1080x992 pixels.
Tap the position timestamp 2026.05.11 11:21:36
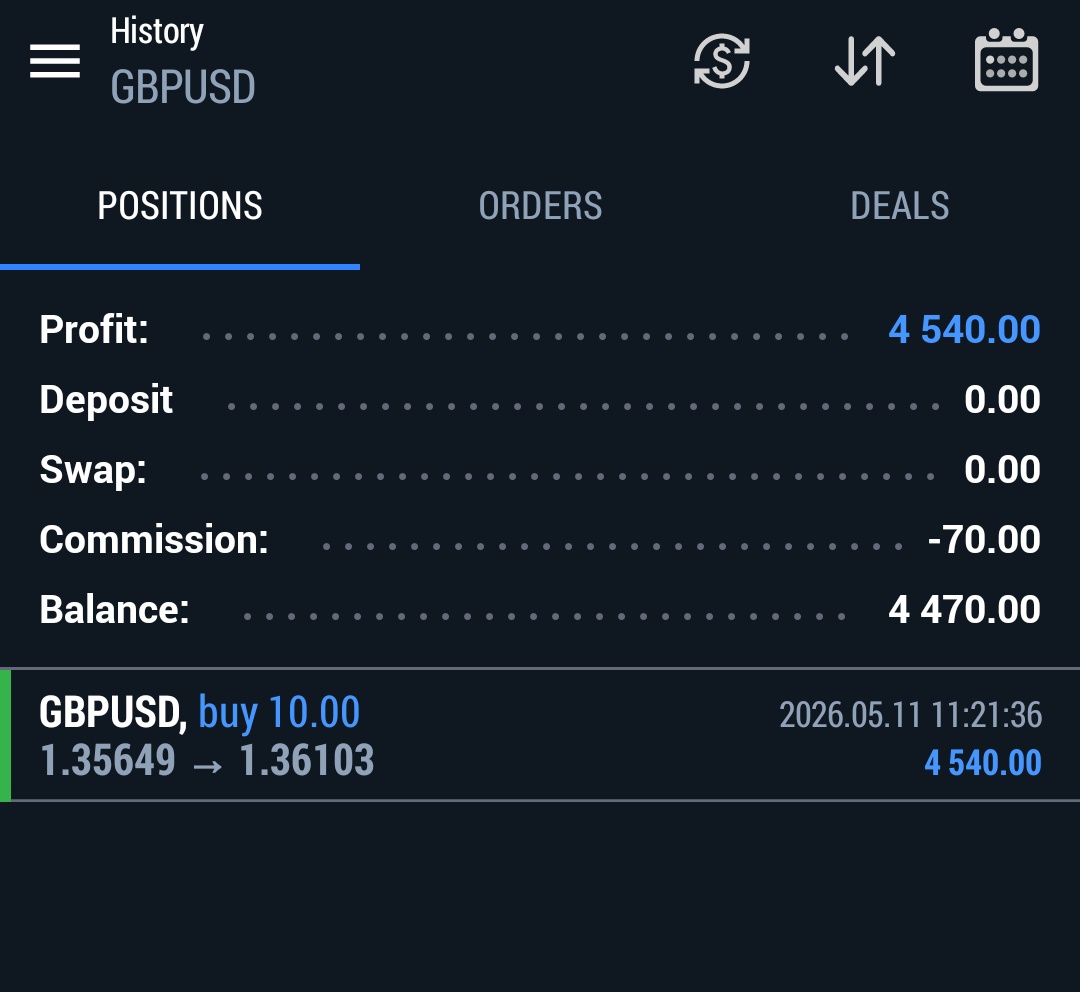coord(910,714)
